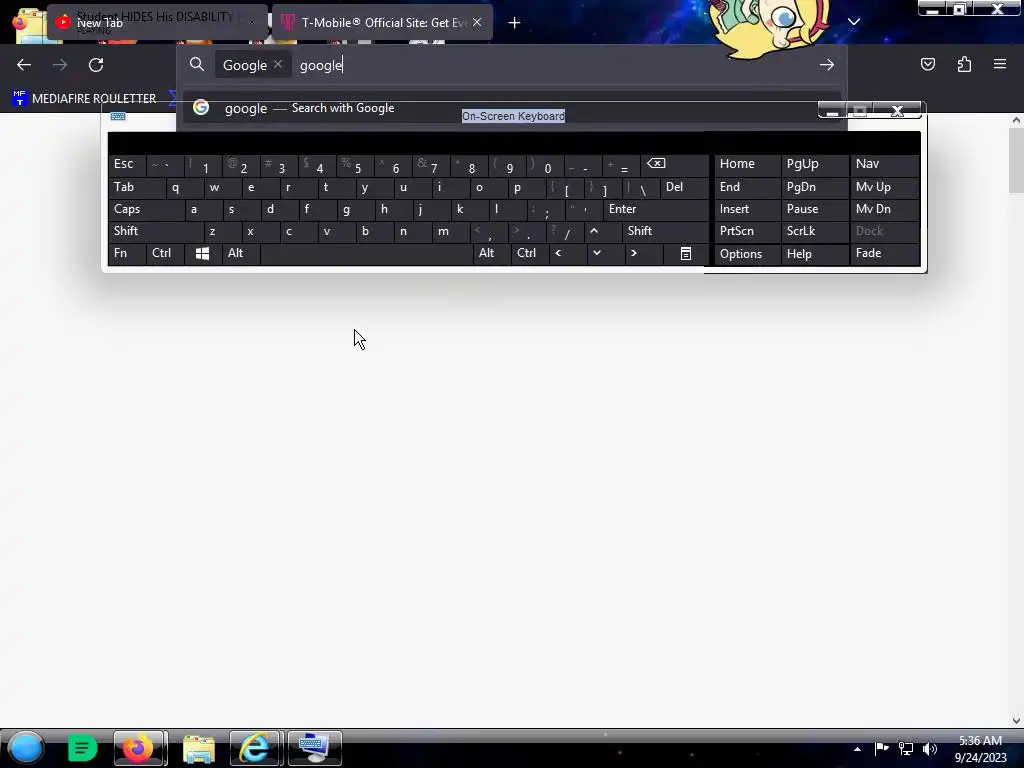This screenshot has height=768, width=1024.
Task: Tap the End key
Action: tap(748, 187)
